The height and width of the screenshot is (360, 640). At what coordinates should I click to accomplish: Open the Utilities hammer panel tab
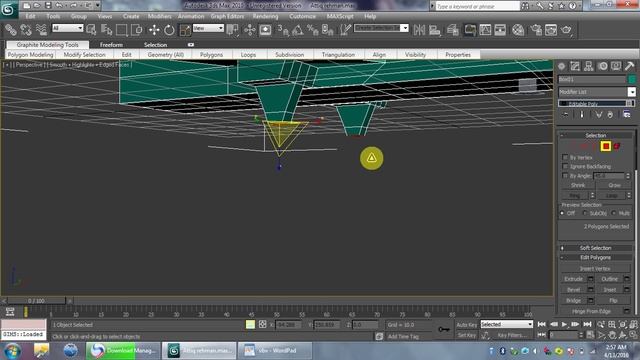(x=629, y=66)
